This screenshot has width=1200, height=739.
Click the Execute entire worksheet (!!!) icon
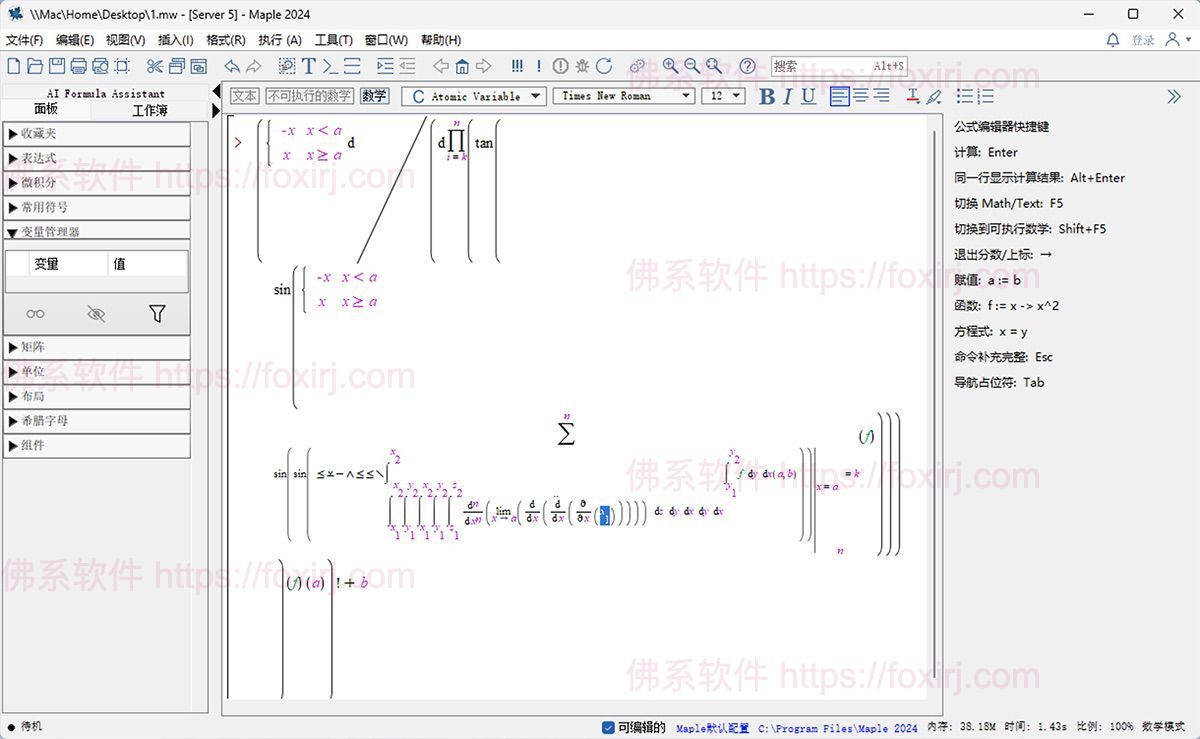point(517,66)
